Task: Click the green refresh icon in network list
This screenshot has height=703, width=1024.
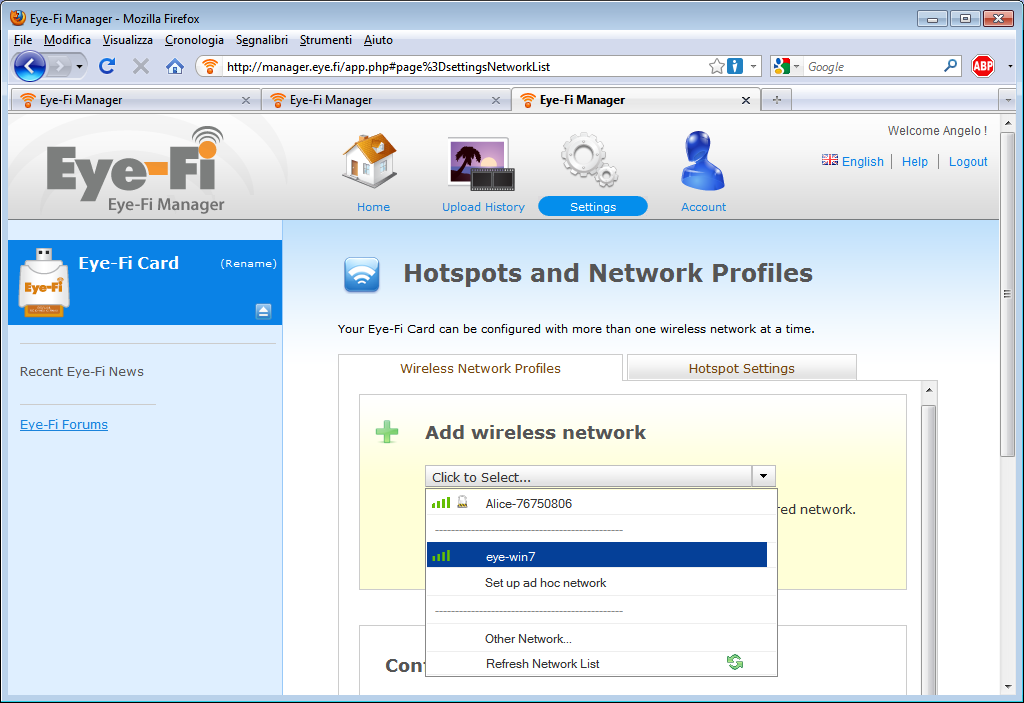Action: pyautogui.click(x=735, y=662)
